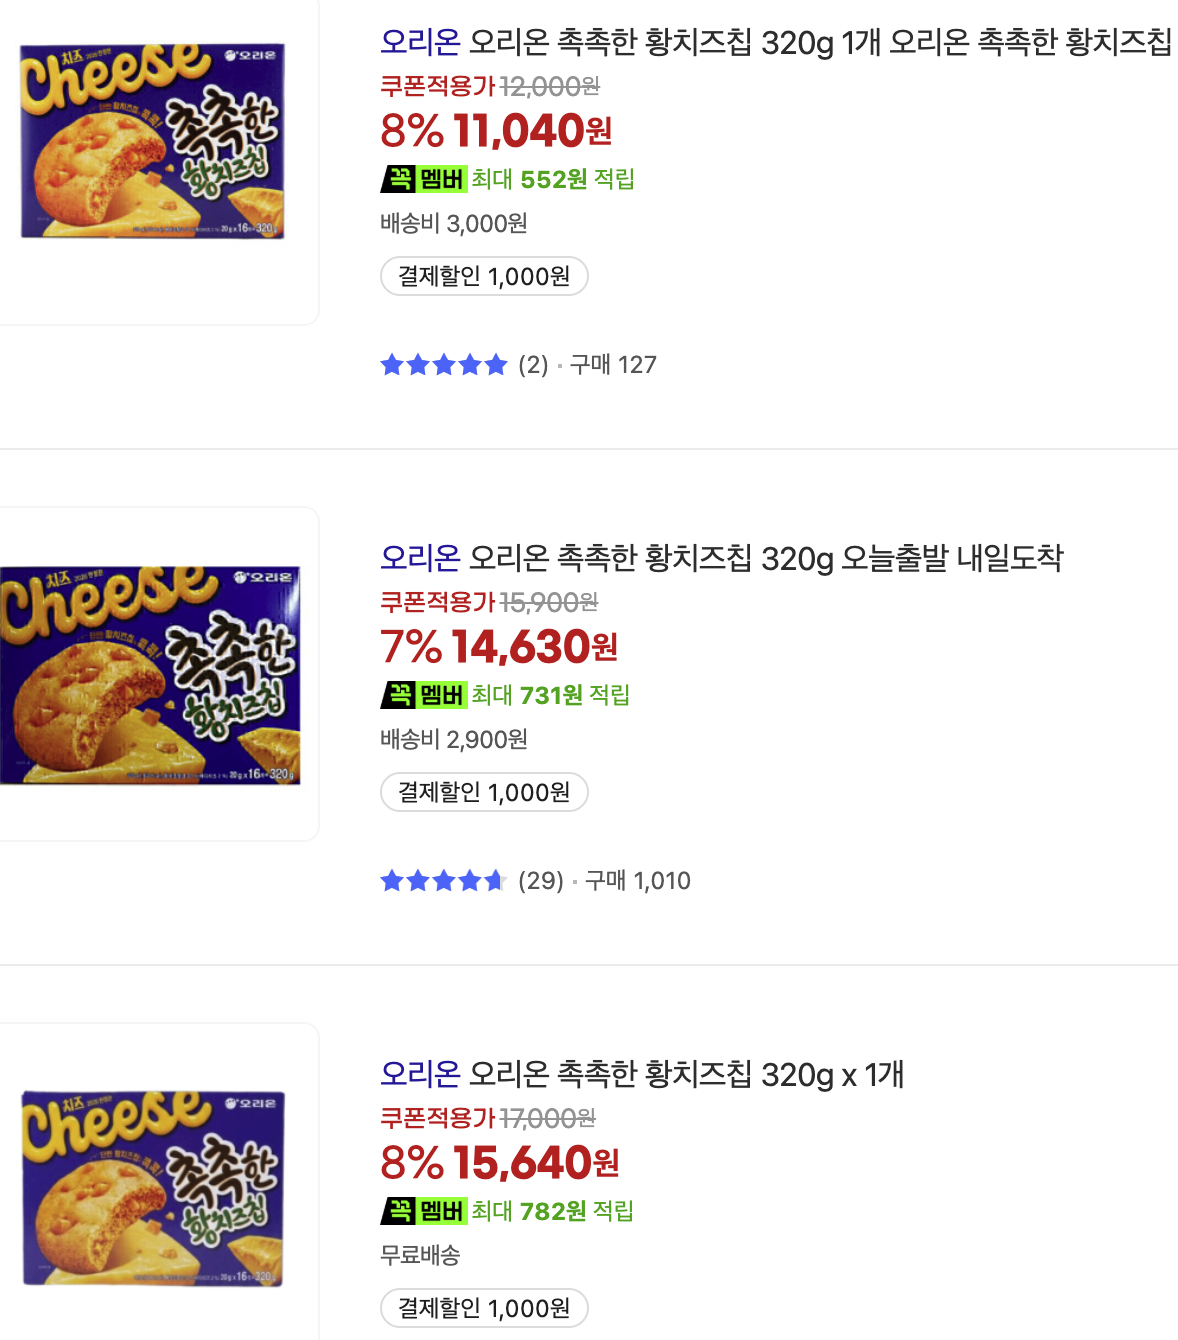Click the star rating with 29 reviews
Viewport: 1178px width, 1340px height.
coord(444,881)
